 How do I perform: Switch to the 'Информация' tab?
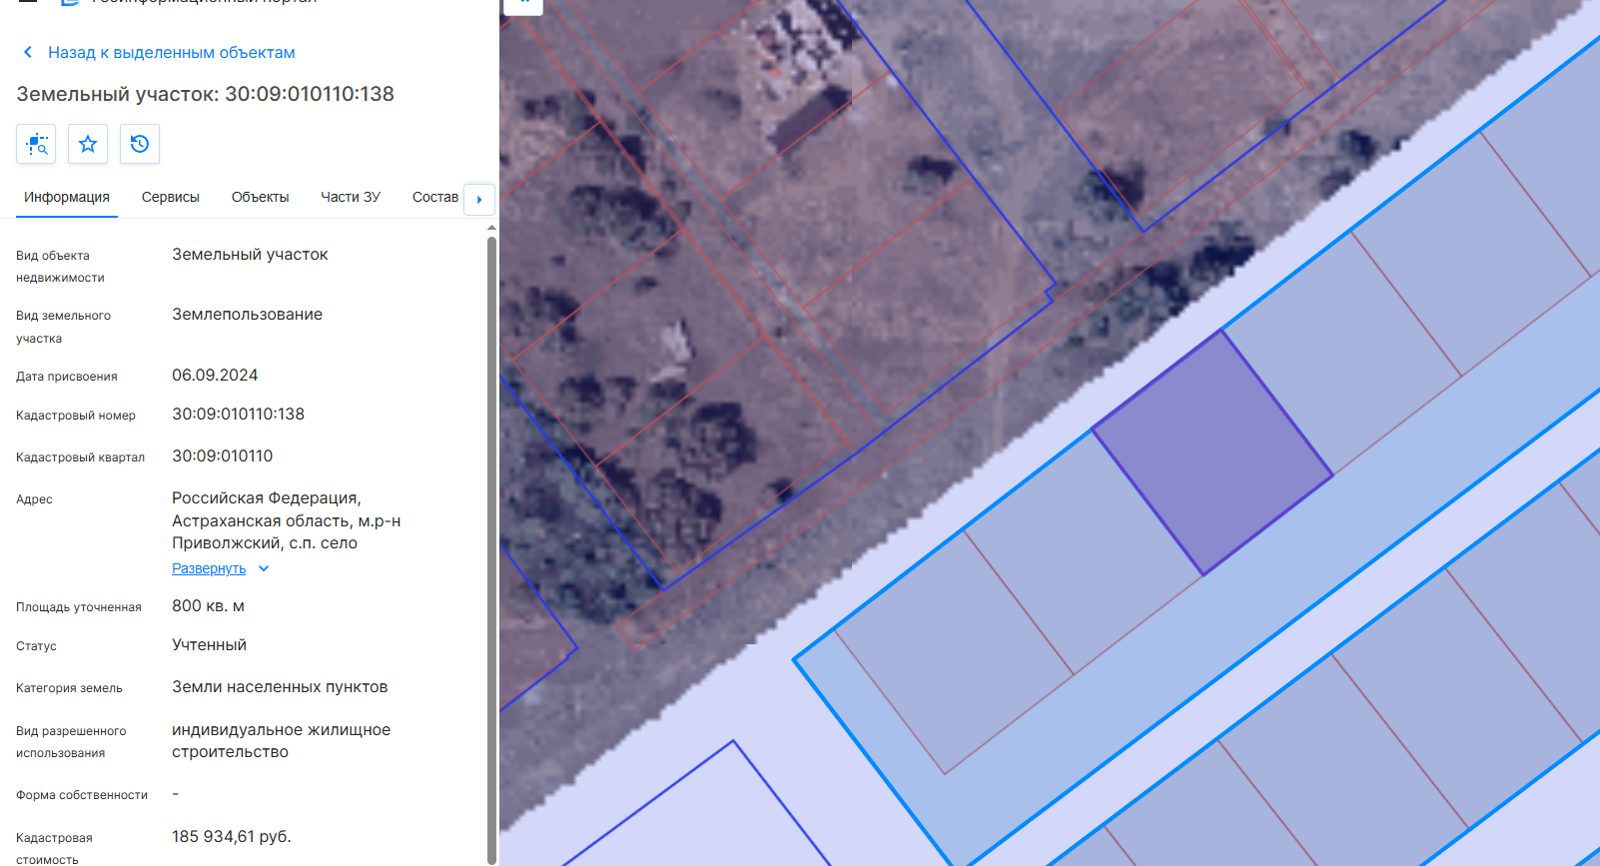coord(67,197)
